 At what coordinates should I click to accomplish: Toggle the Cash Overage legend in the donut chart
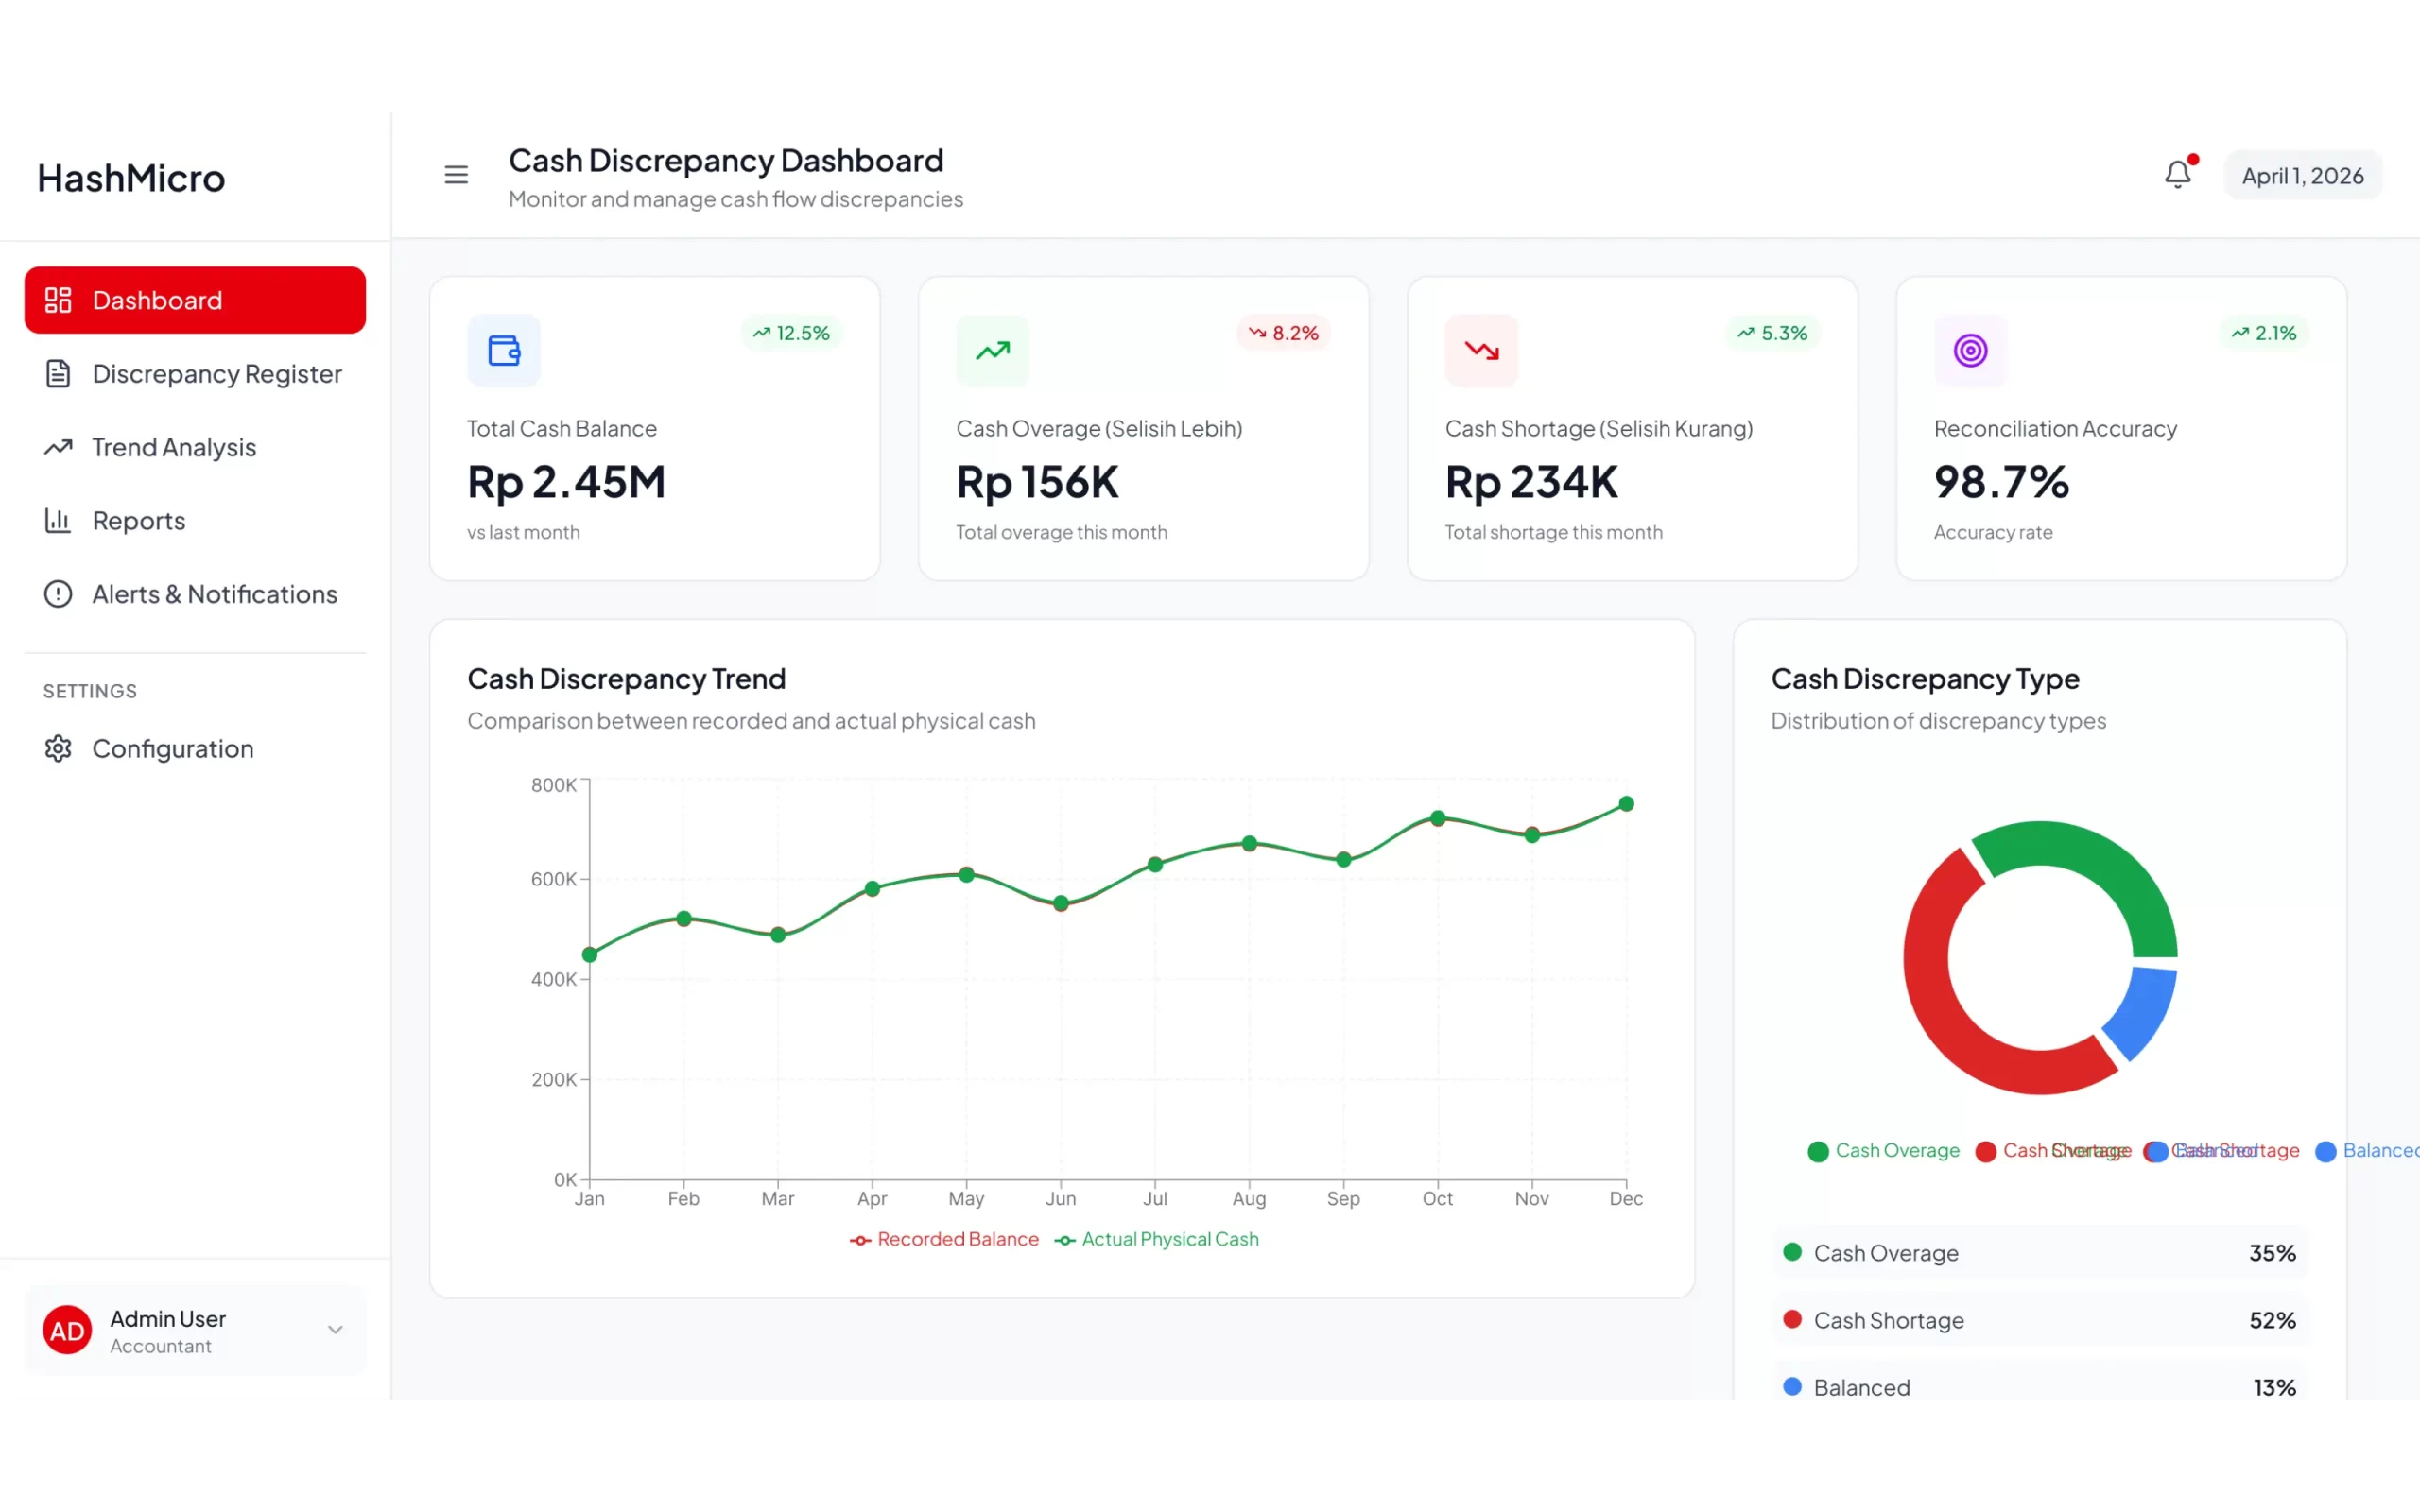tap(1884, 1151)
